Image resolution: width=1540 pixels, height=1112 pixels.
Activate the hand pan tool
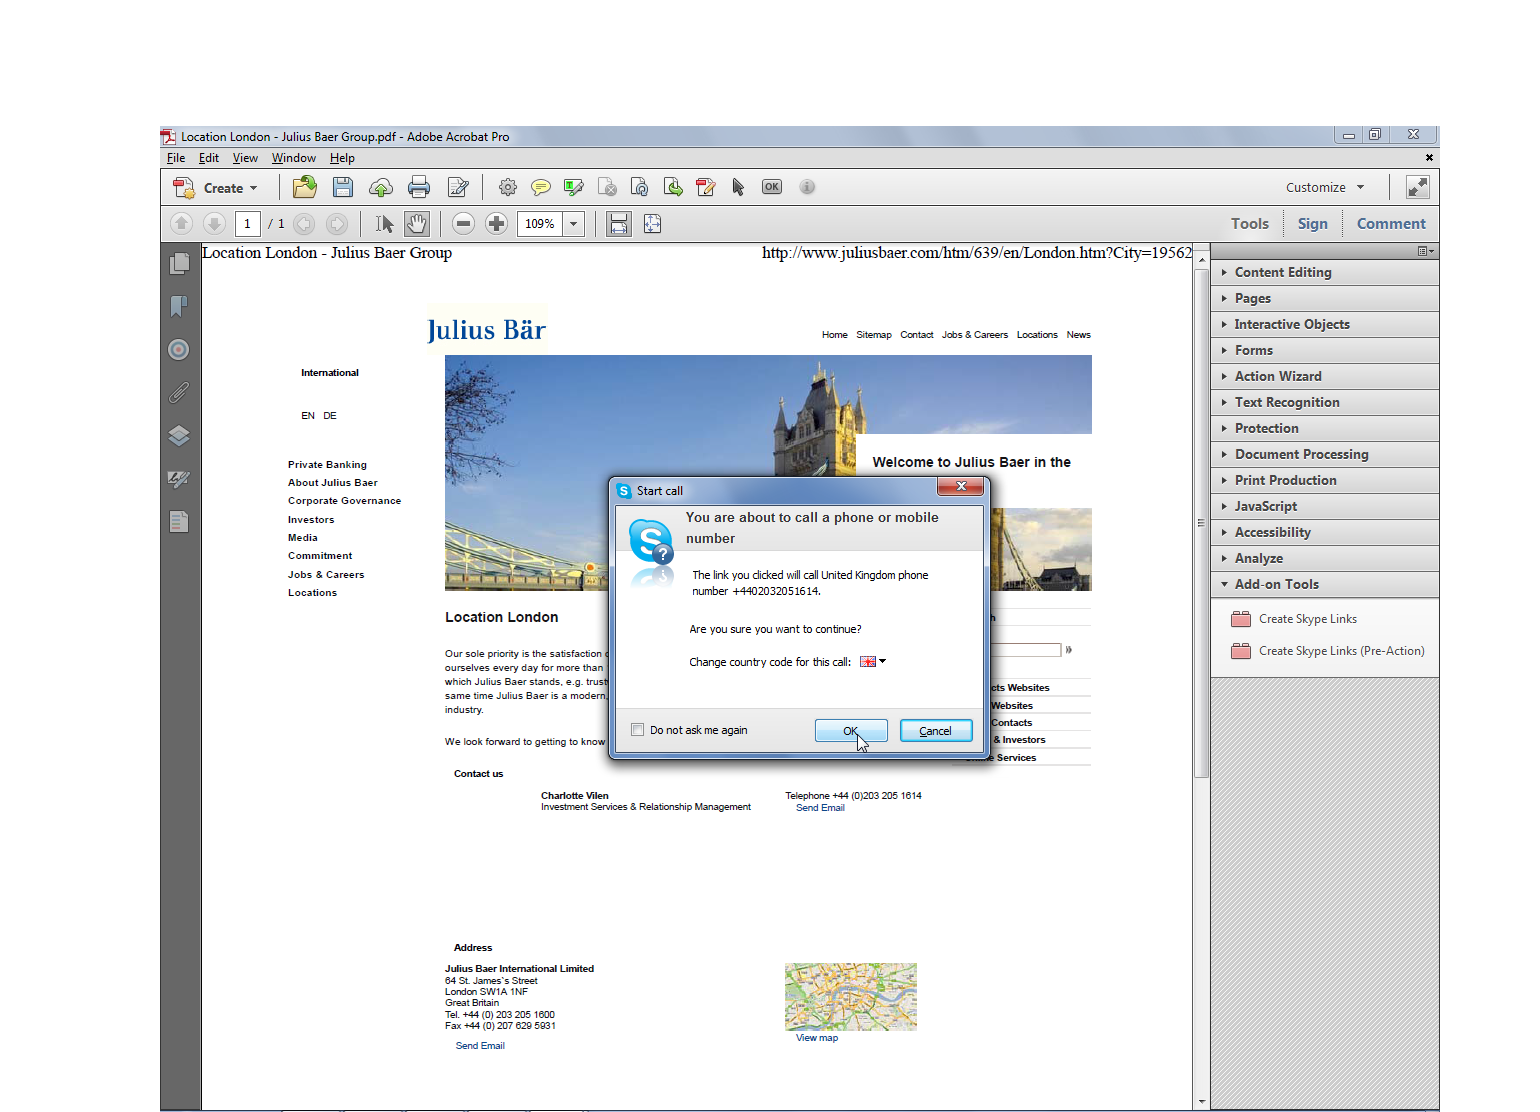pyautogui.click(x=417, y=224)
